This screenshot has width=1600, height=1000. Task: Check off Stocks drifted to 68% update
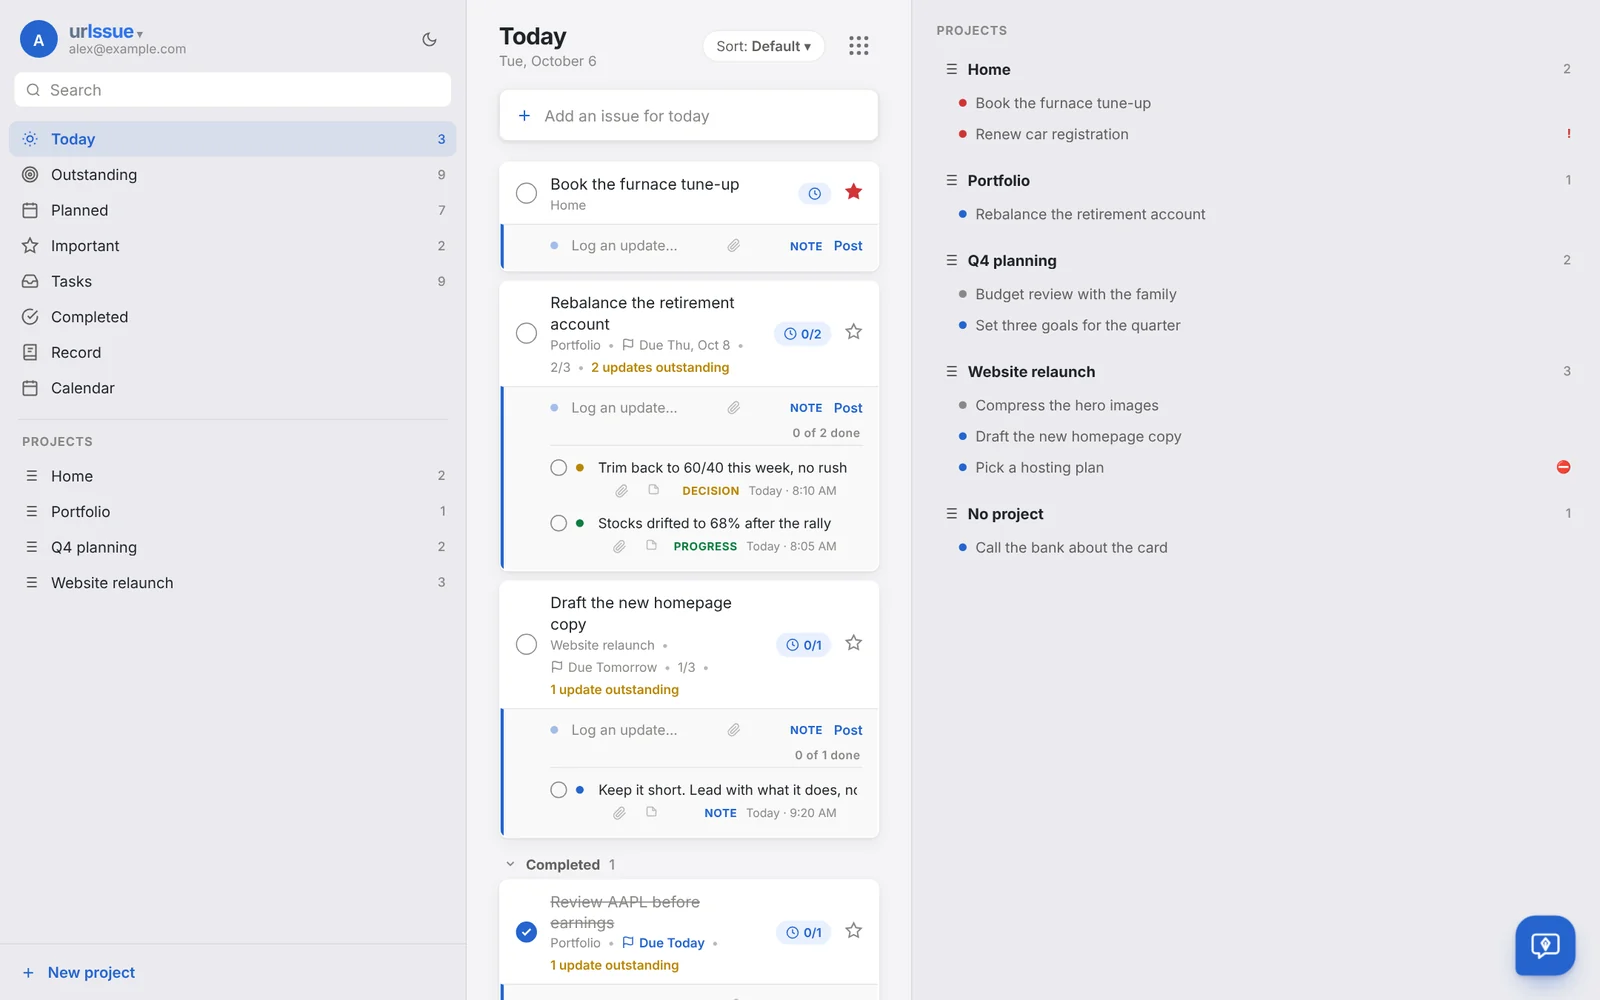pos(558,523)
